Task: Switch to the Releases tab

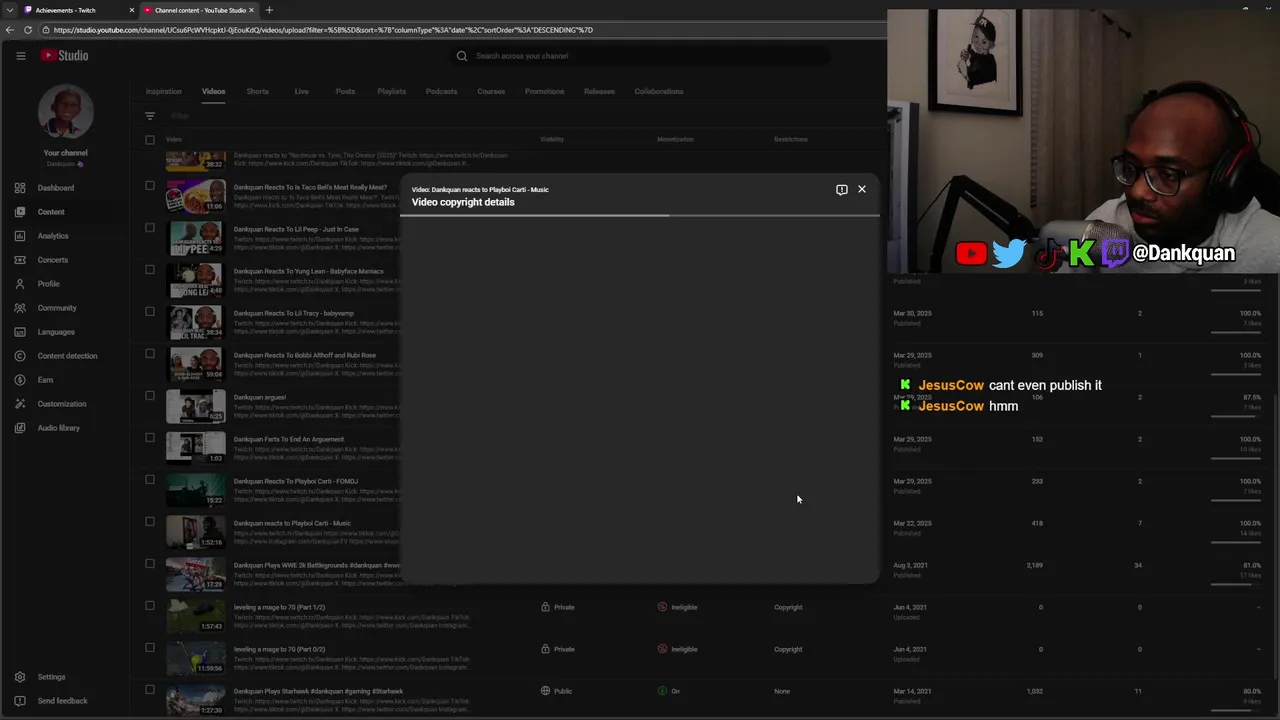Action: pyautogui.click(x=599, y=91)
